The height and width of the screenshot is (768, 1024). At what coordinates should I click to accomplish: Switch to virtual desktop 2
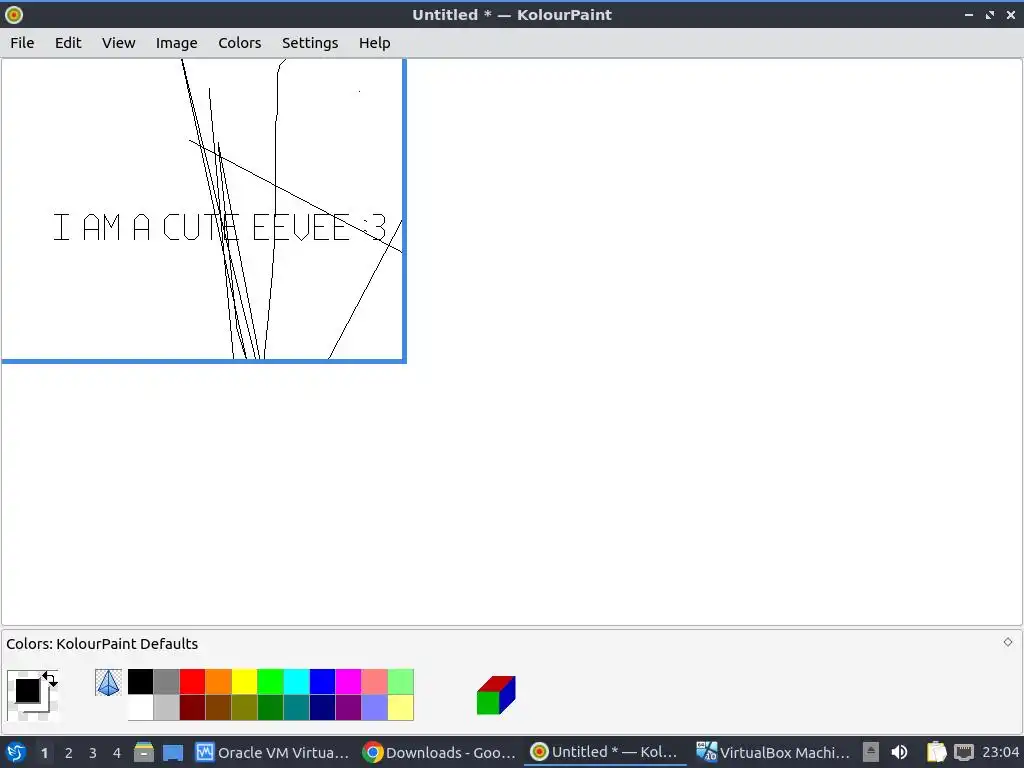pos(69,753)
